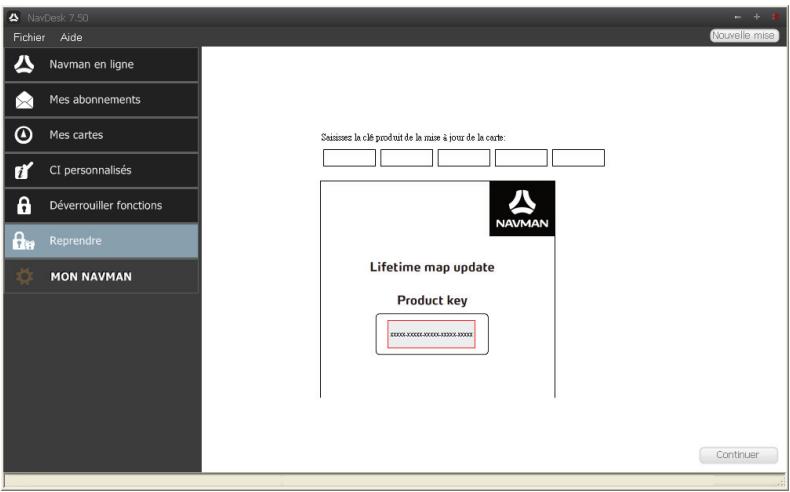Click the CI personnalisés icon
This screenshot has height=492, width=790.
point(24,170)
